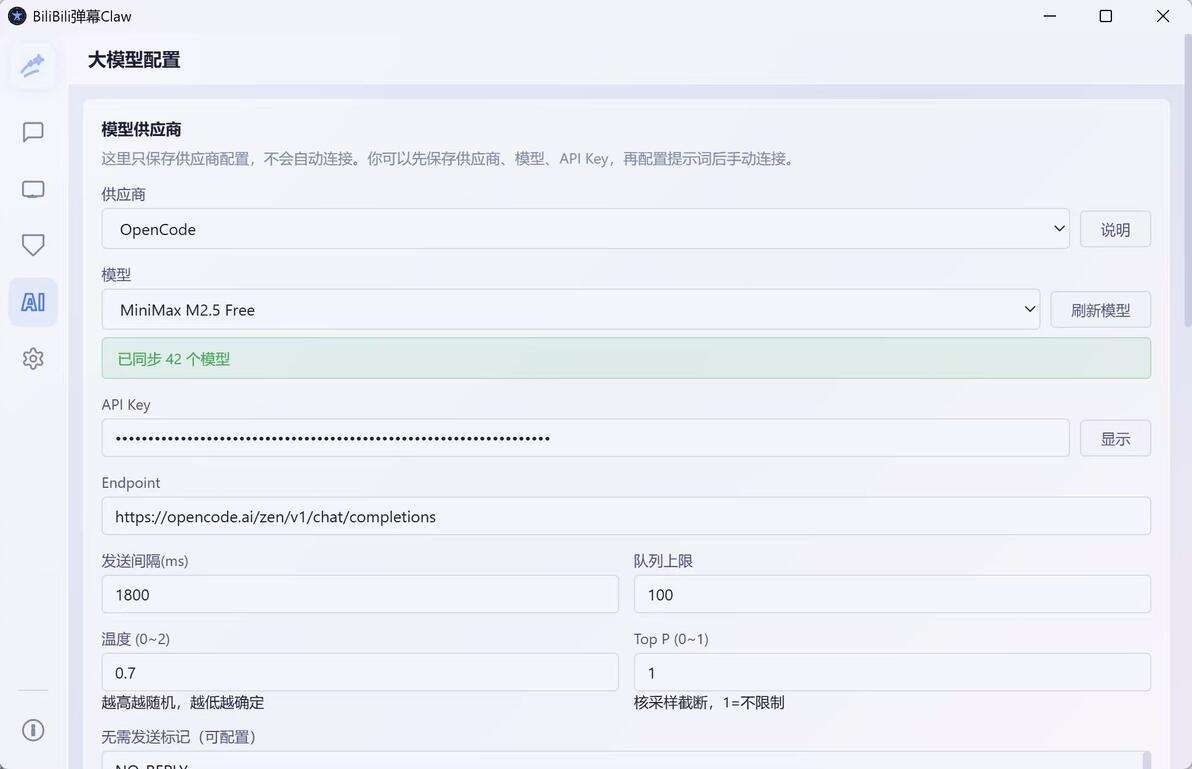Click the 刷新模型 button
The height and width of the screenshot is (769, 1192).
point(1100,310)
